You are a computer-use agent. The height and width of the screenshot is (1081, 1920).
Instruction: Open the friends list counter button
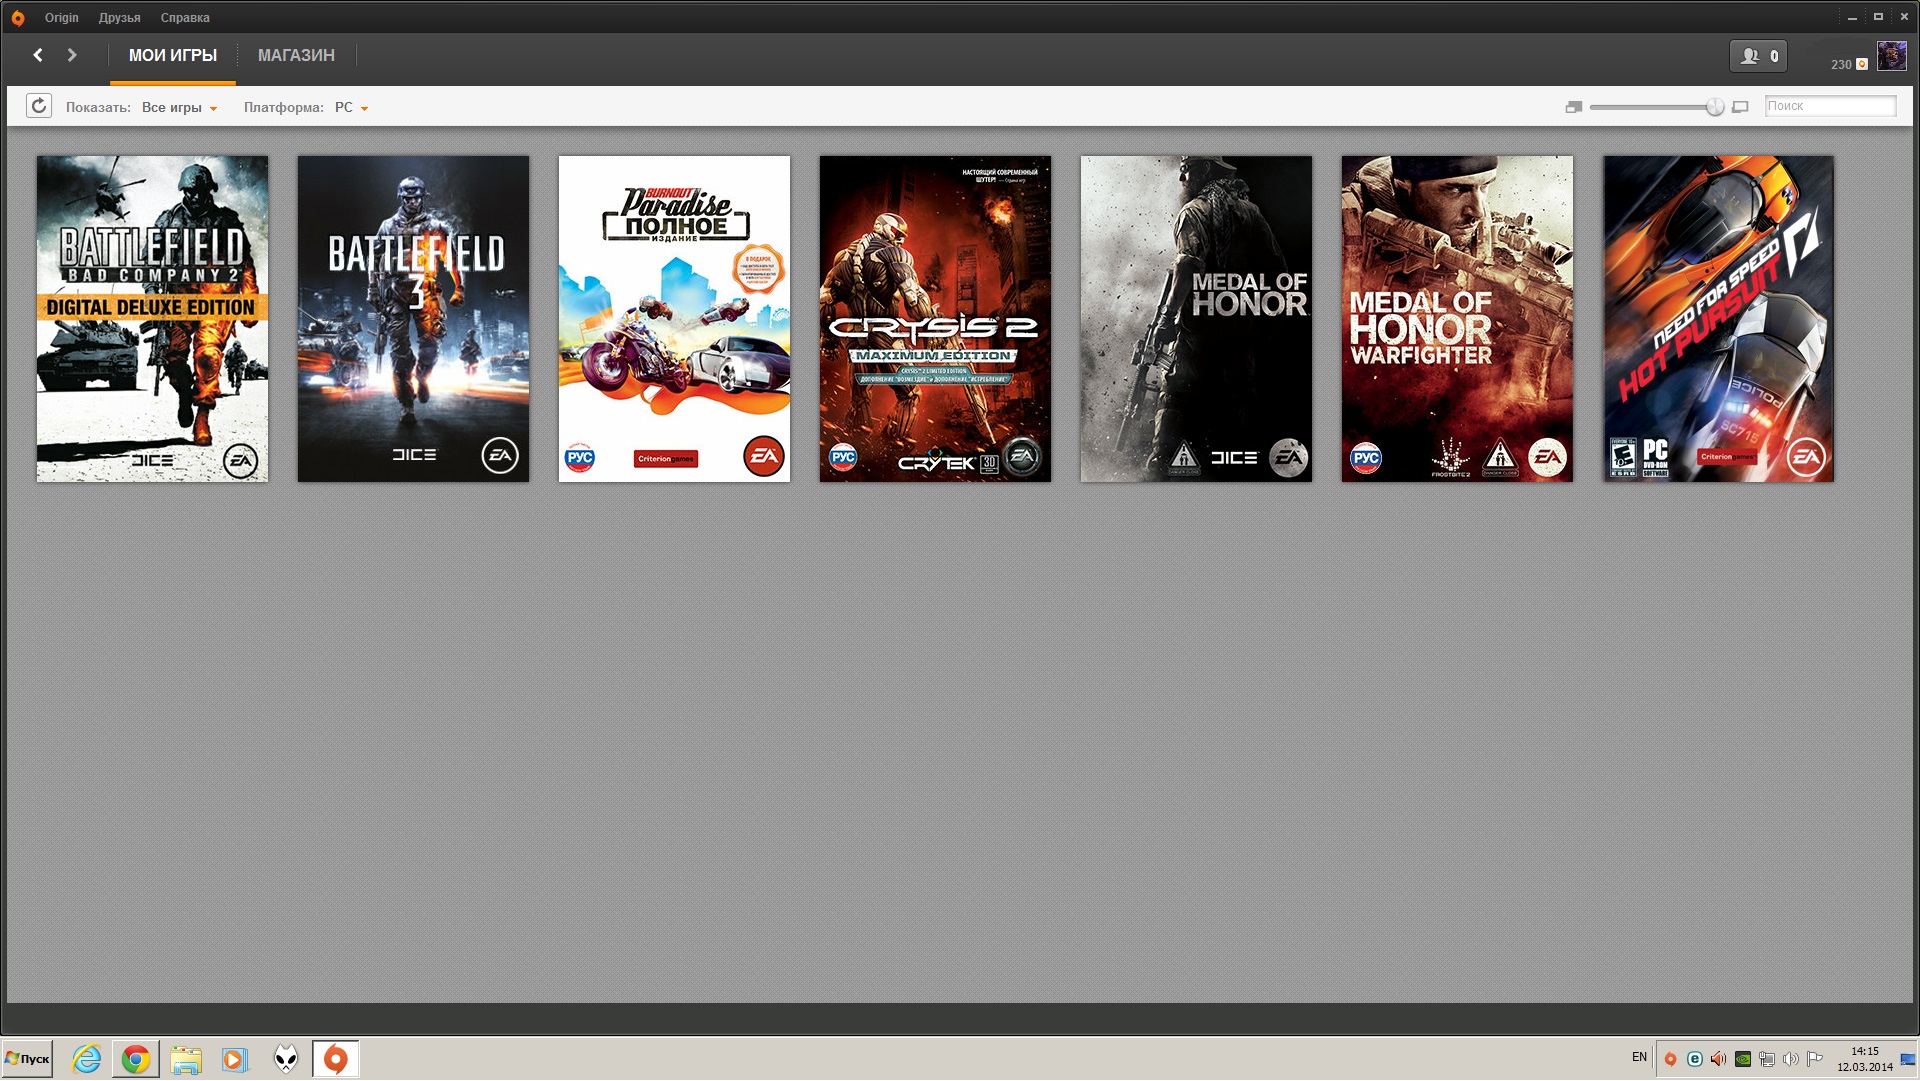tap(1758, 56)
